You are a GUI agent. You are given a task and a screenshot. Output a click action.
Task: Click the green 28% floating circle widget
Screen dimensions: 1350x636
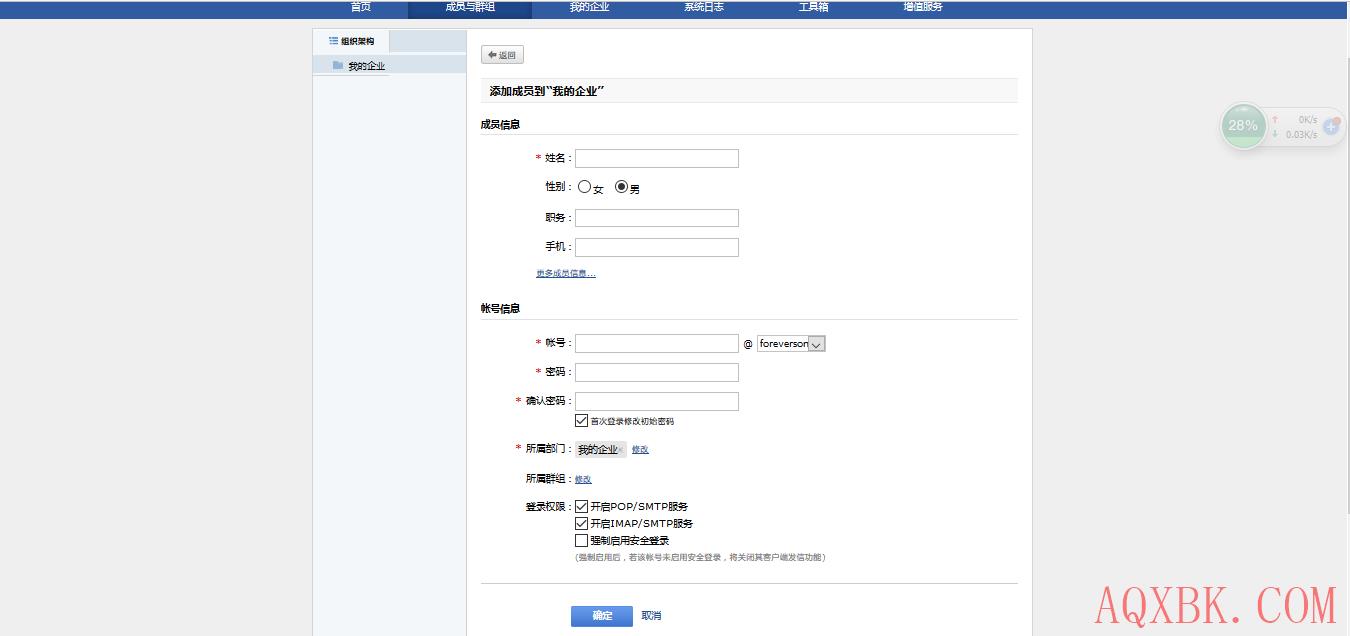click(1243, 126)
